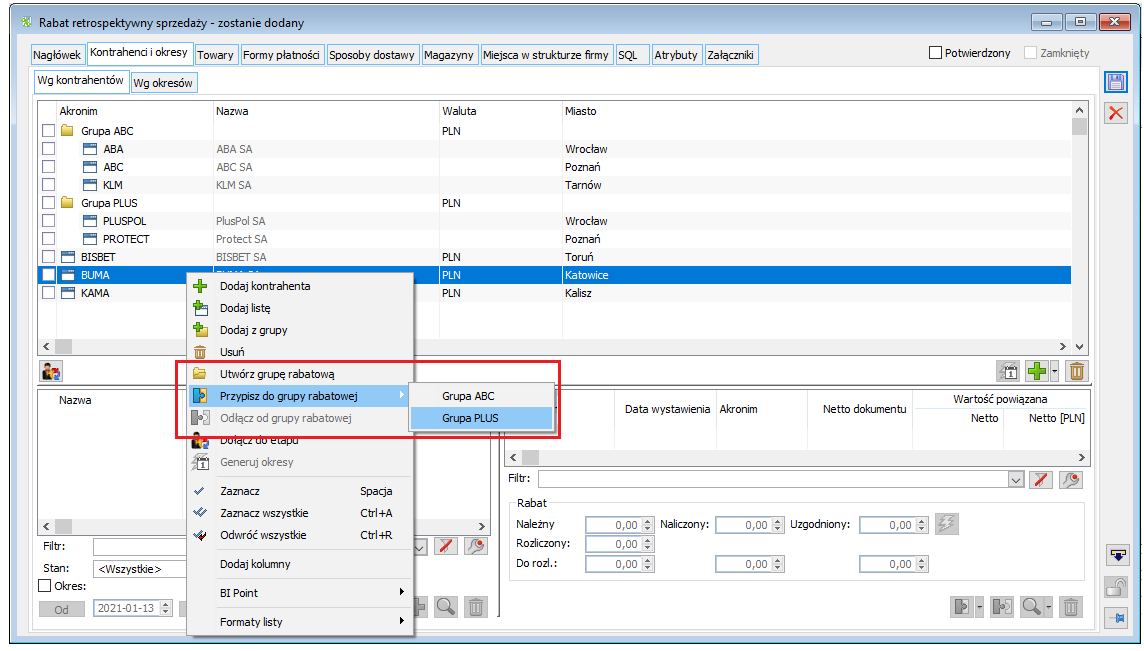The height and width of the screenshot is (651, 1144).
Task: Check the box for KLM row
Action: click(x=48, y=185)
